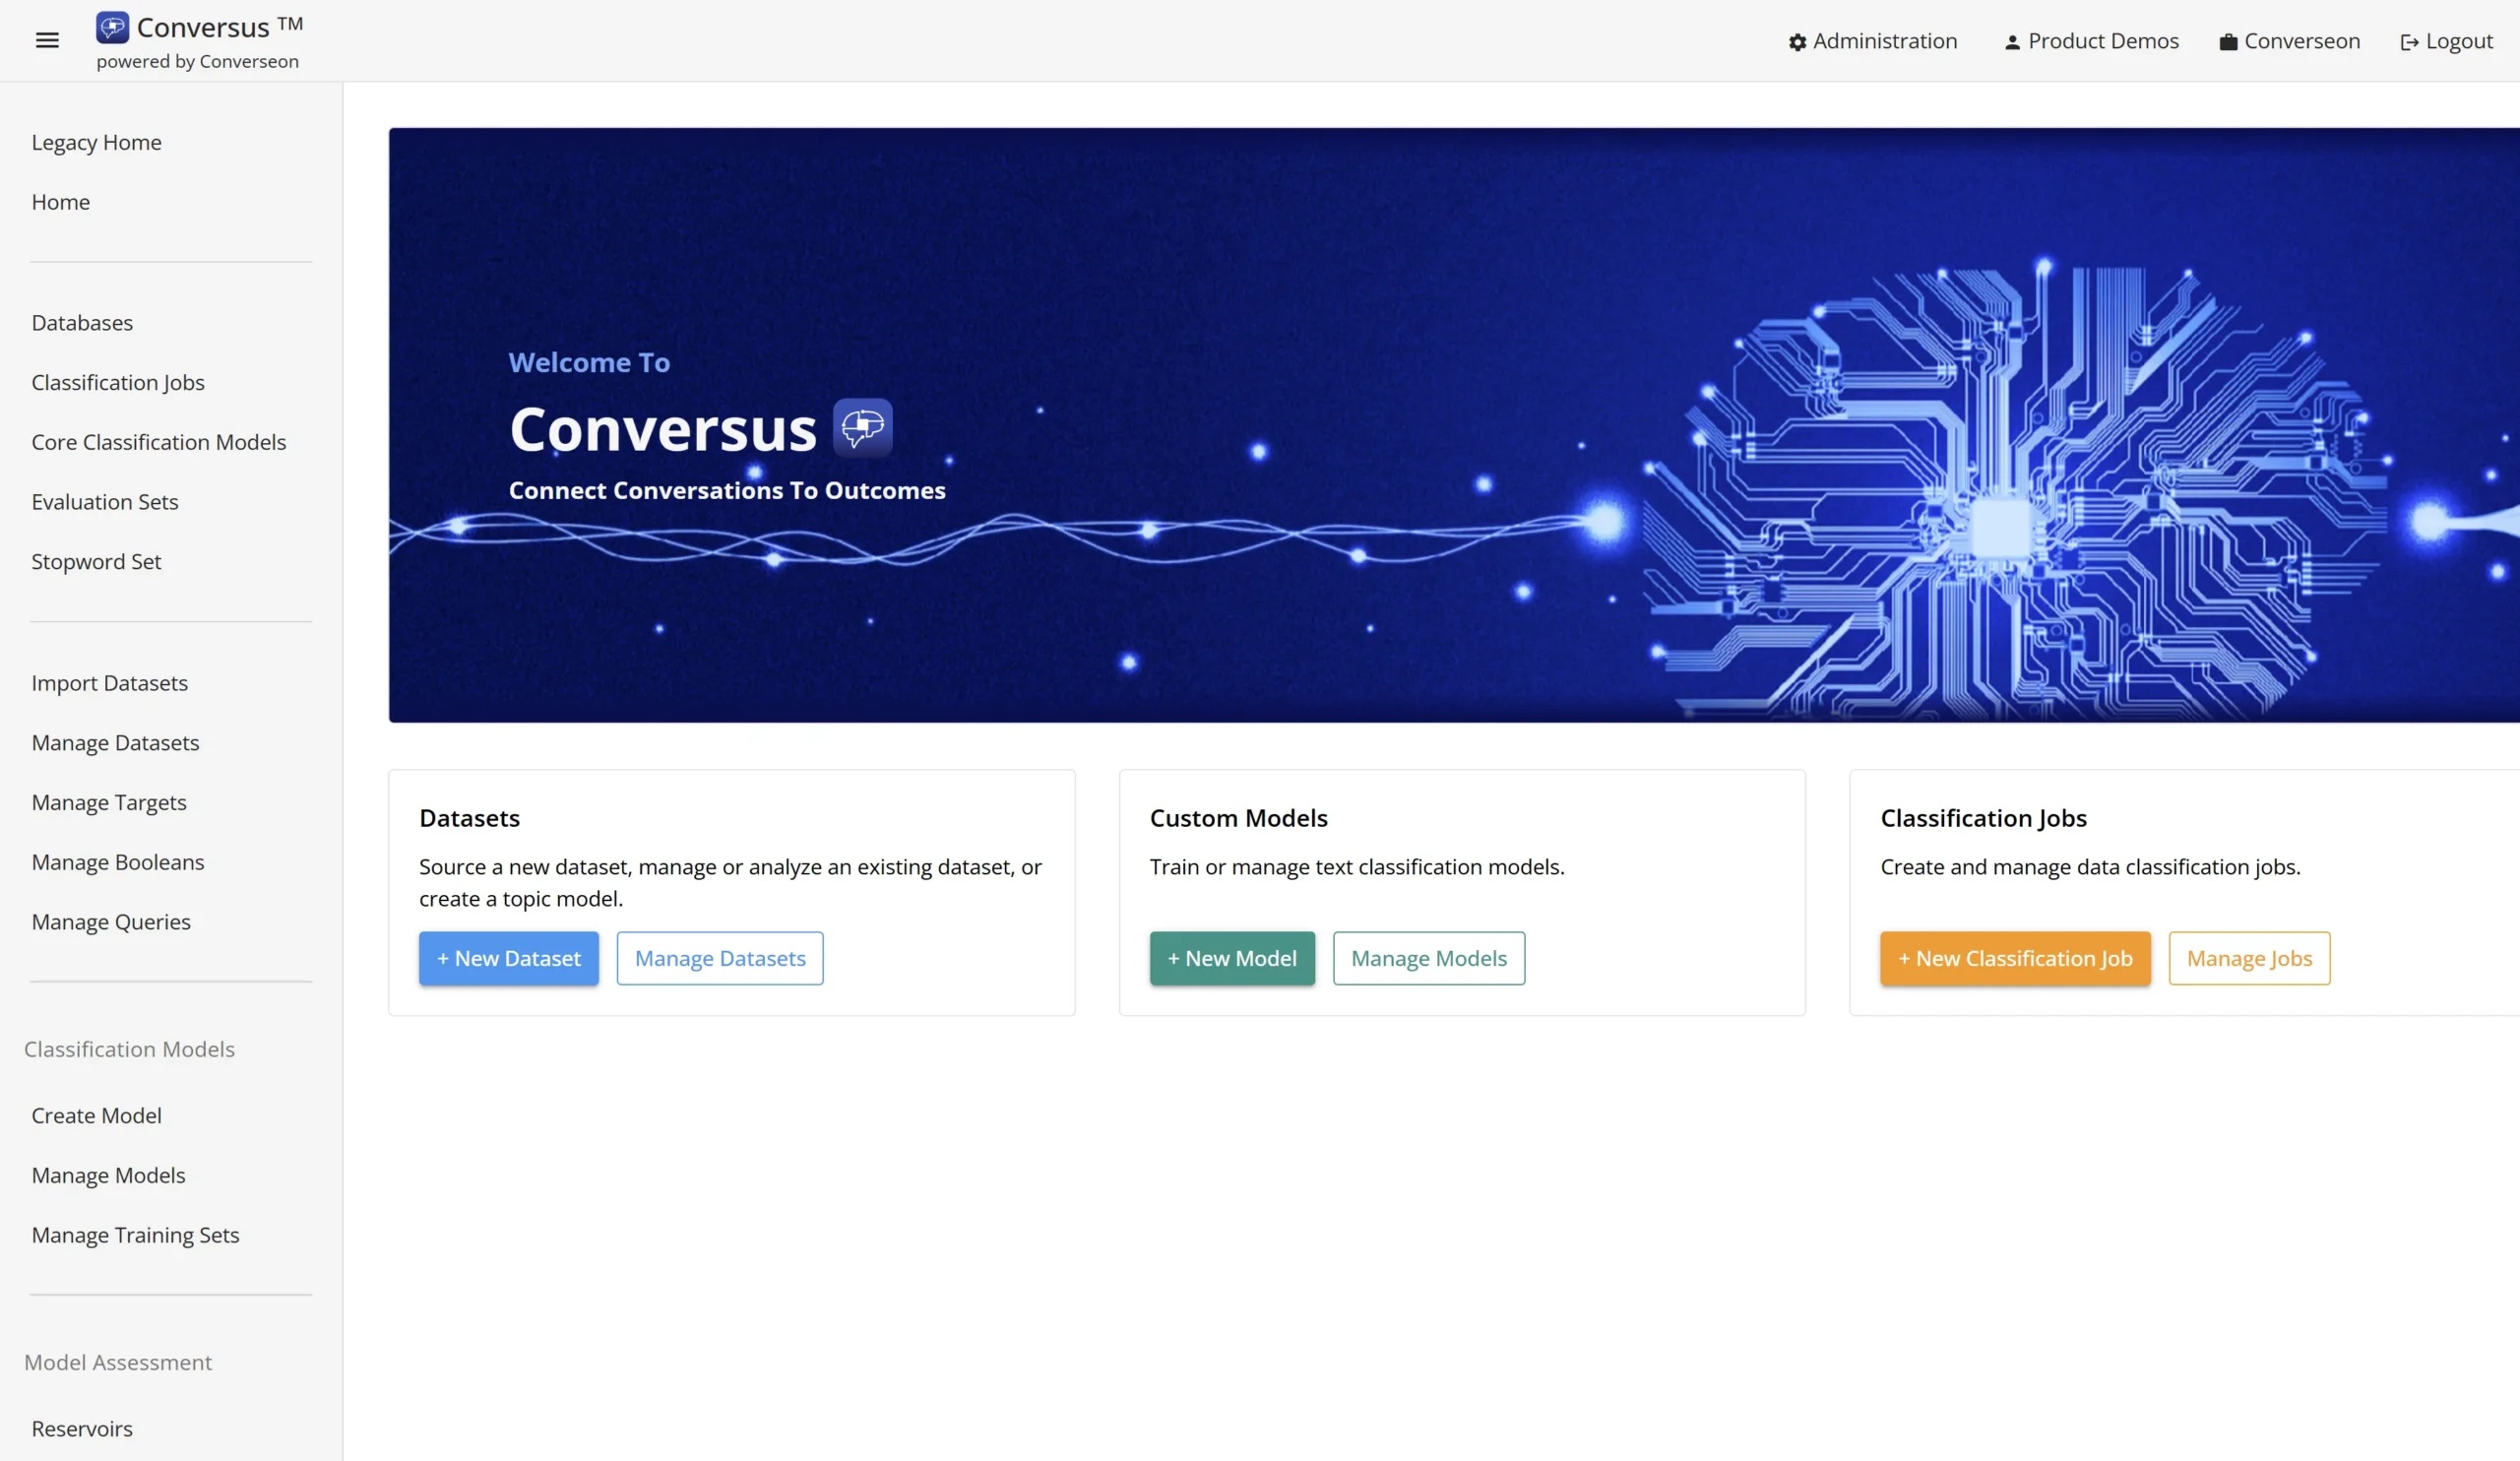
Task: Click the Manage Jobs button
Action: [x=2249, y=958]
